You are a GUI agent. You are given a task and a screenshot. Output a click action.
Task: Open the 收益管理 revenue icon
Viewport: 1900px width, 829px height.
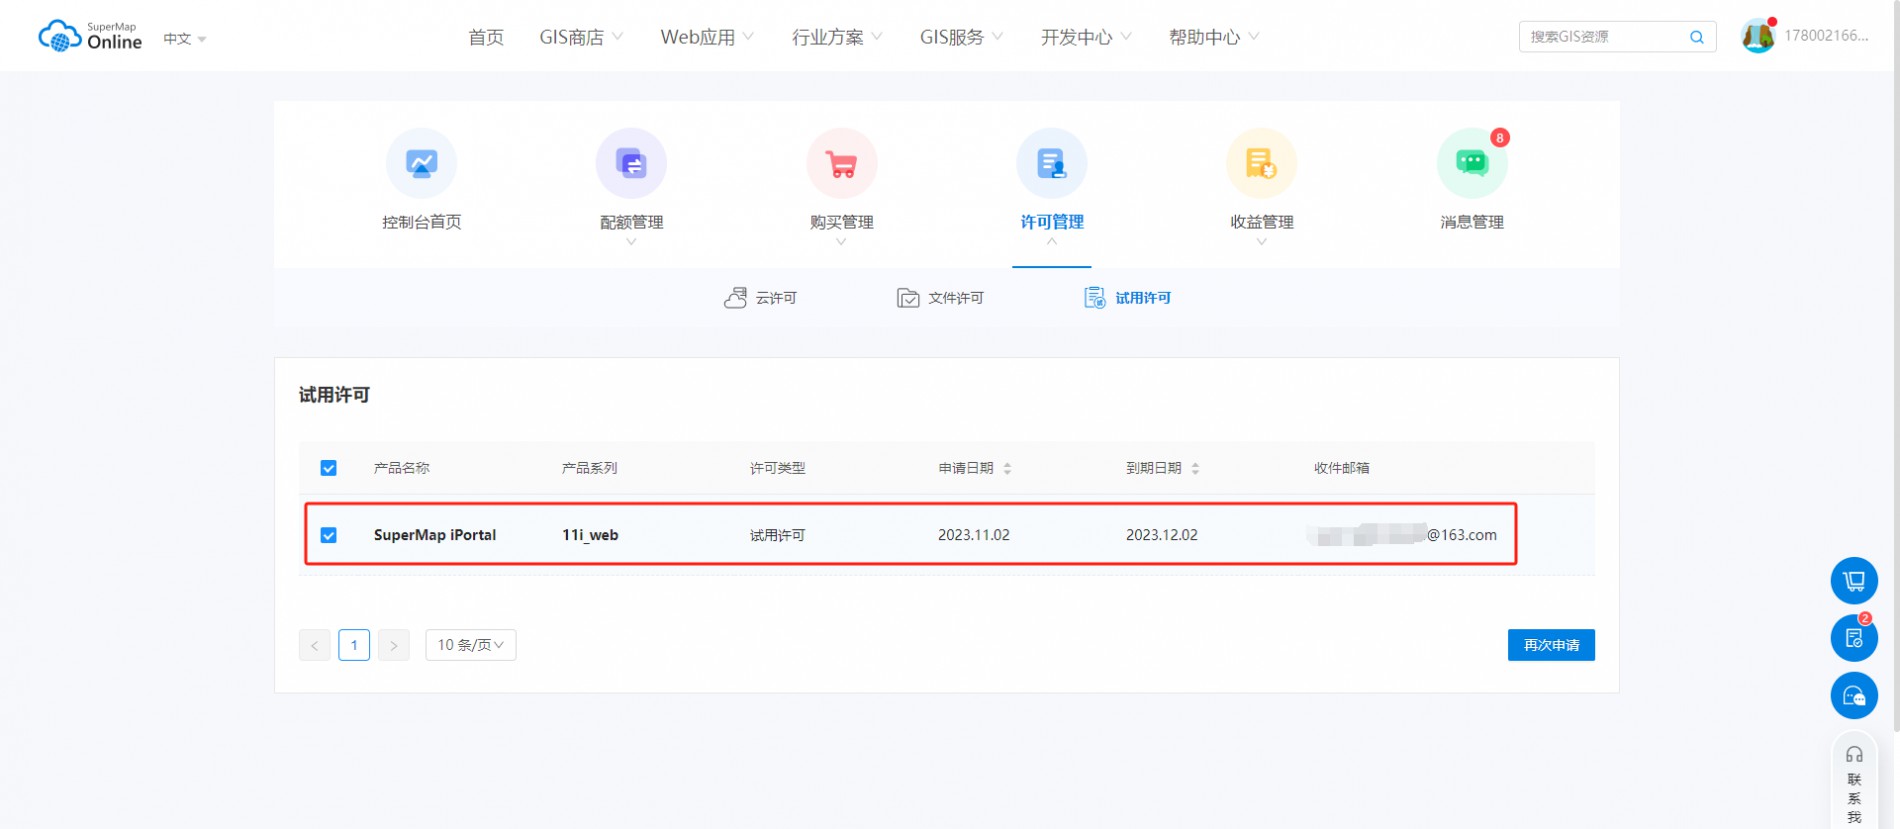pyautogui.click(x=1261, y=163)
